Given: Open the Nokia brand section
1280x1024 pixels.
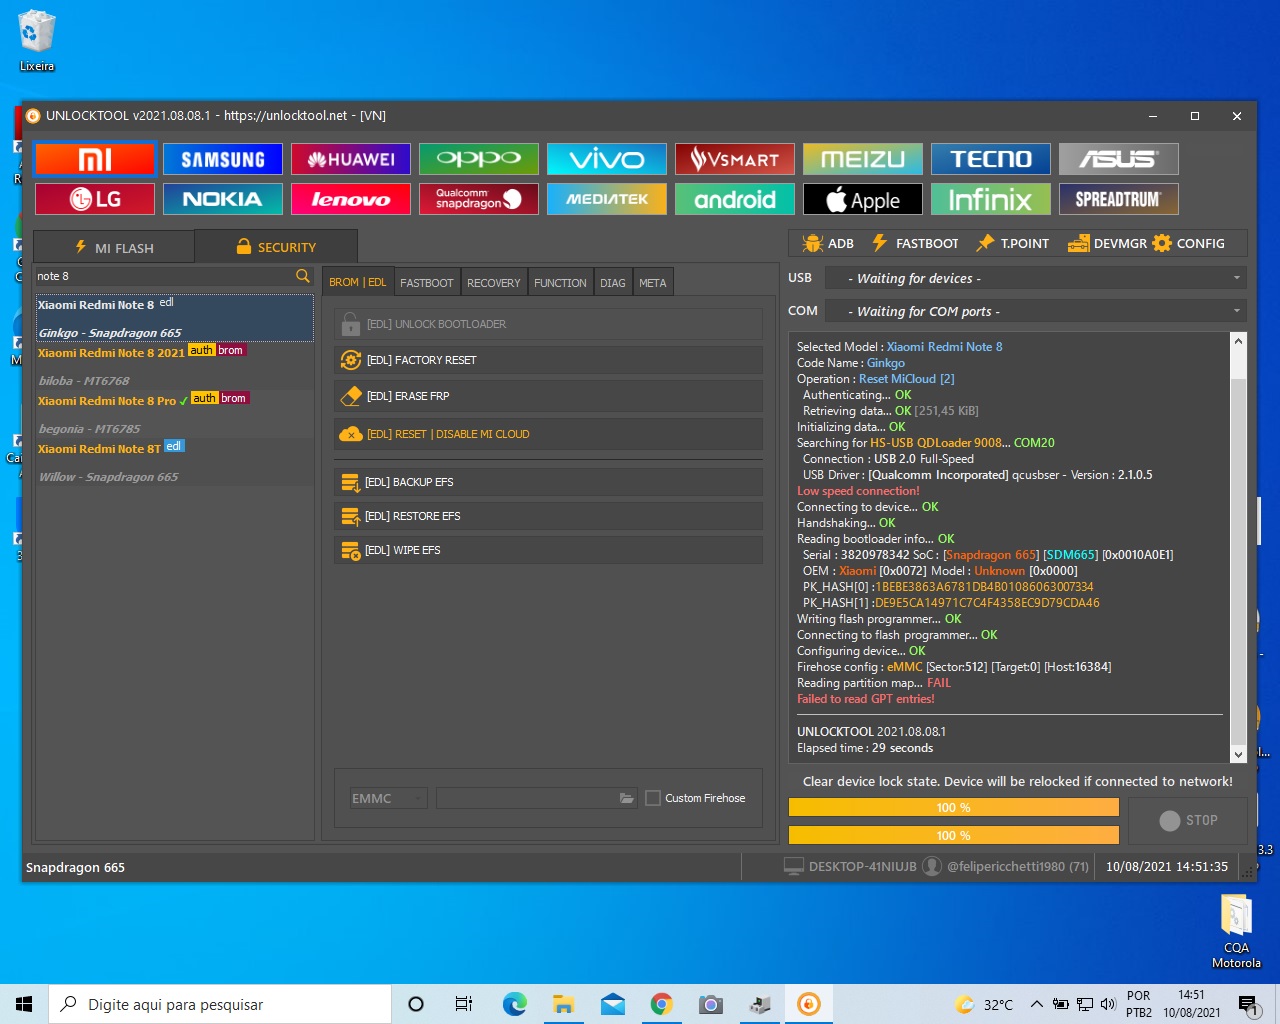Looking at the screenshot, I should coord(223,199).
